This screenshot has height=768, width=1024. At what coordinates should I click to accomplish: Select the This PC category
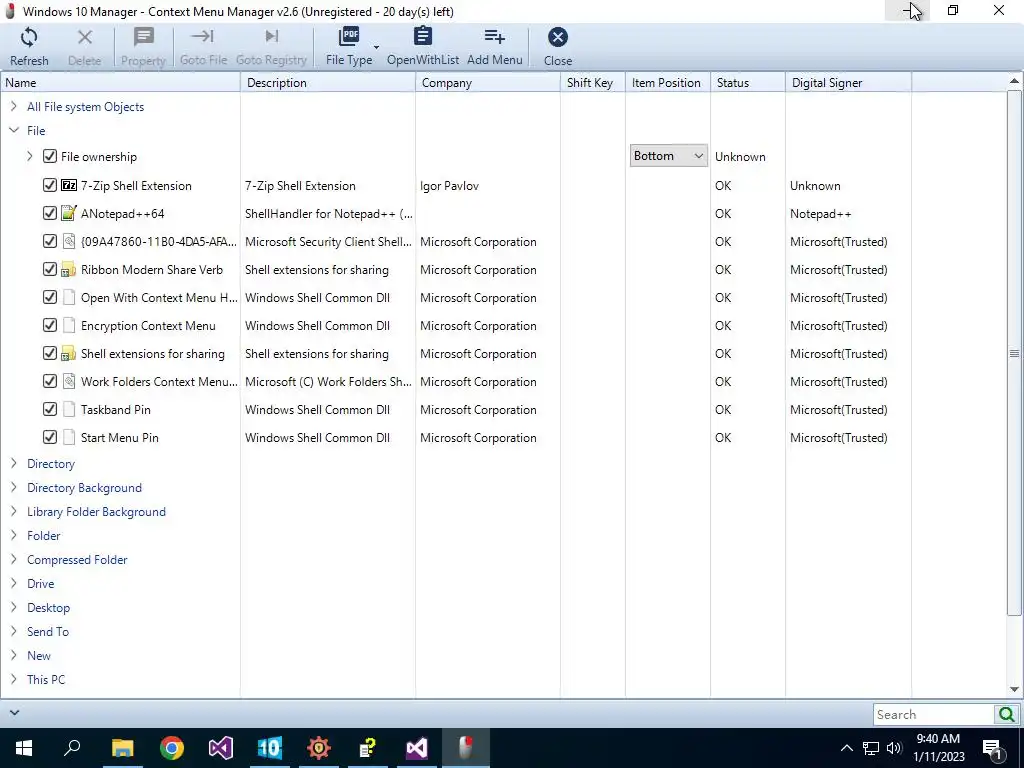(46, 679)
